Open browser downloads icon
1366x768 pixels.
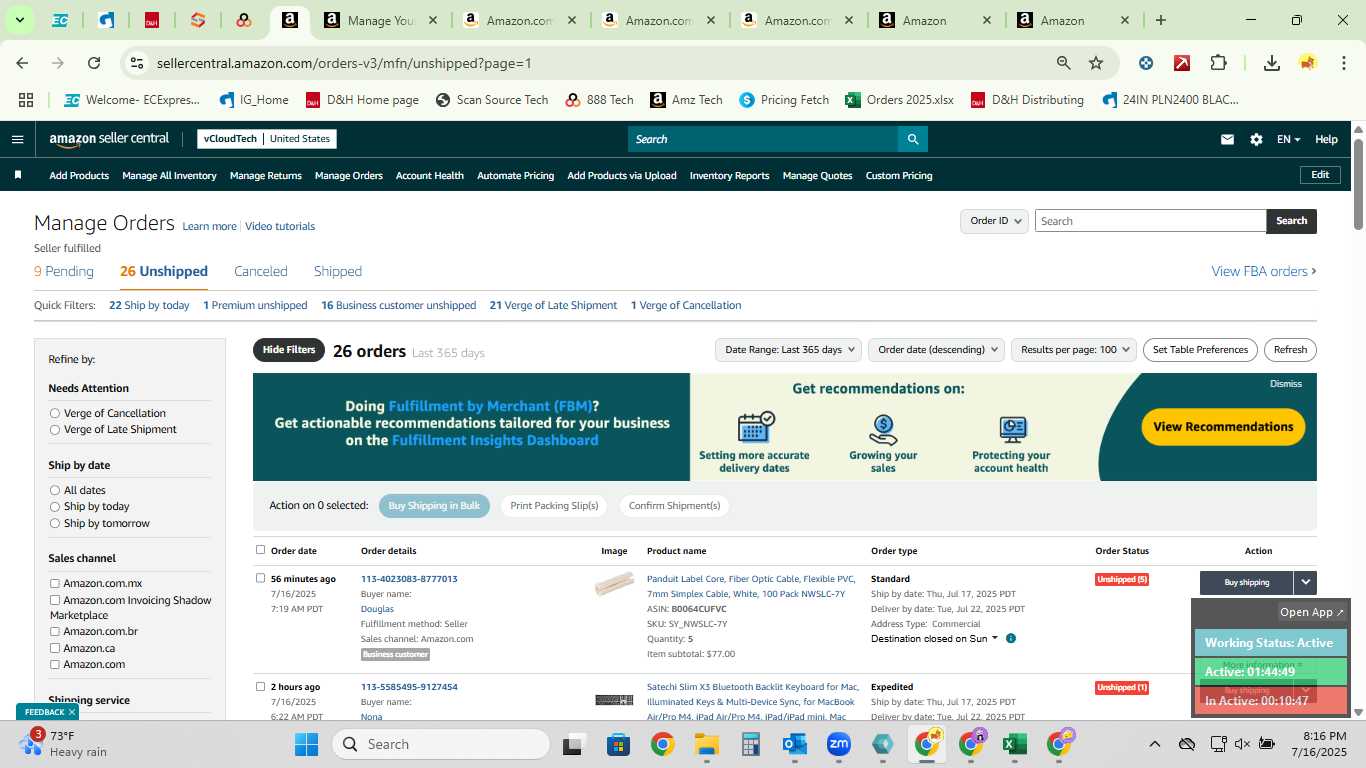point(1272,63)
